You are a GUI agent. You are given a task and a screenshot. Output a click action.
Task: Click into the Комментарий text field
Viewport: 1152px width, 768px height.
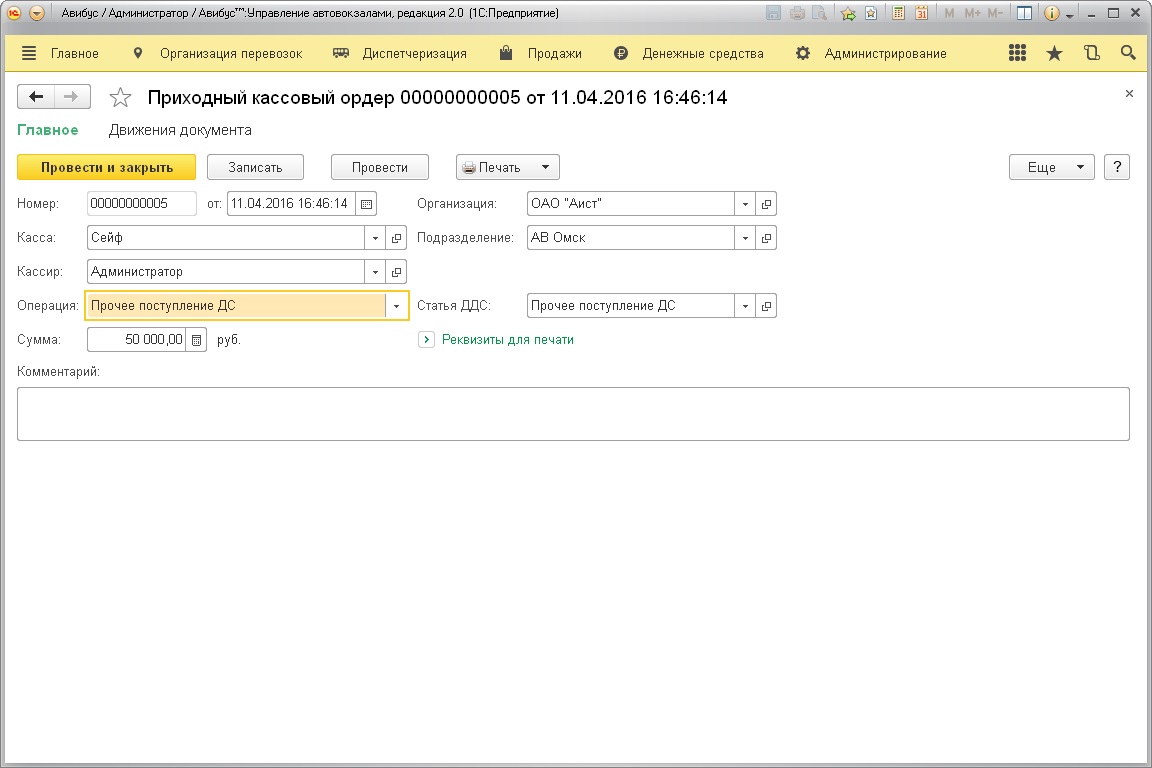pos(573,414)
